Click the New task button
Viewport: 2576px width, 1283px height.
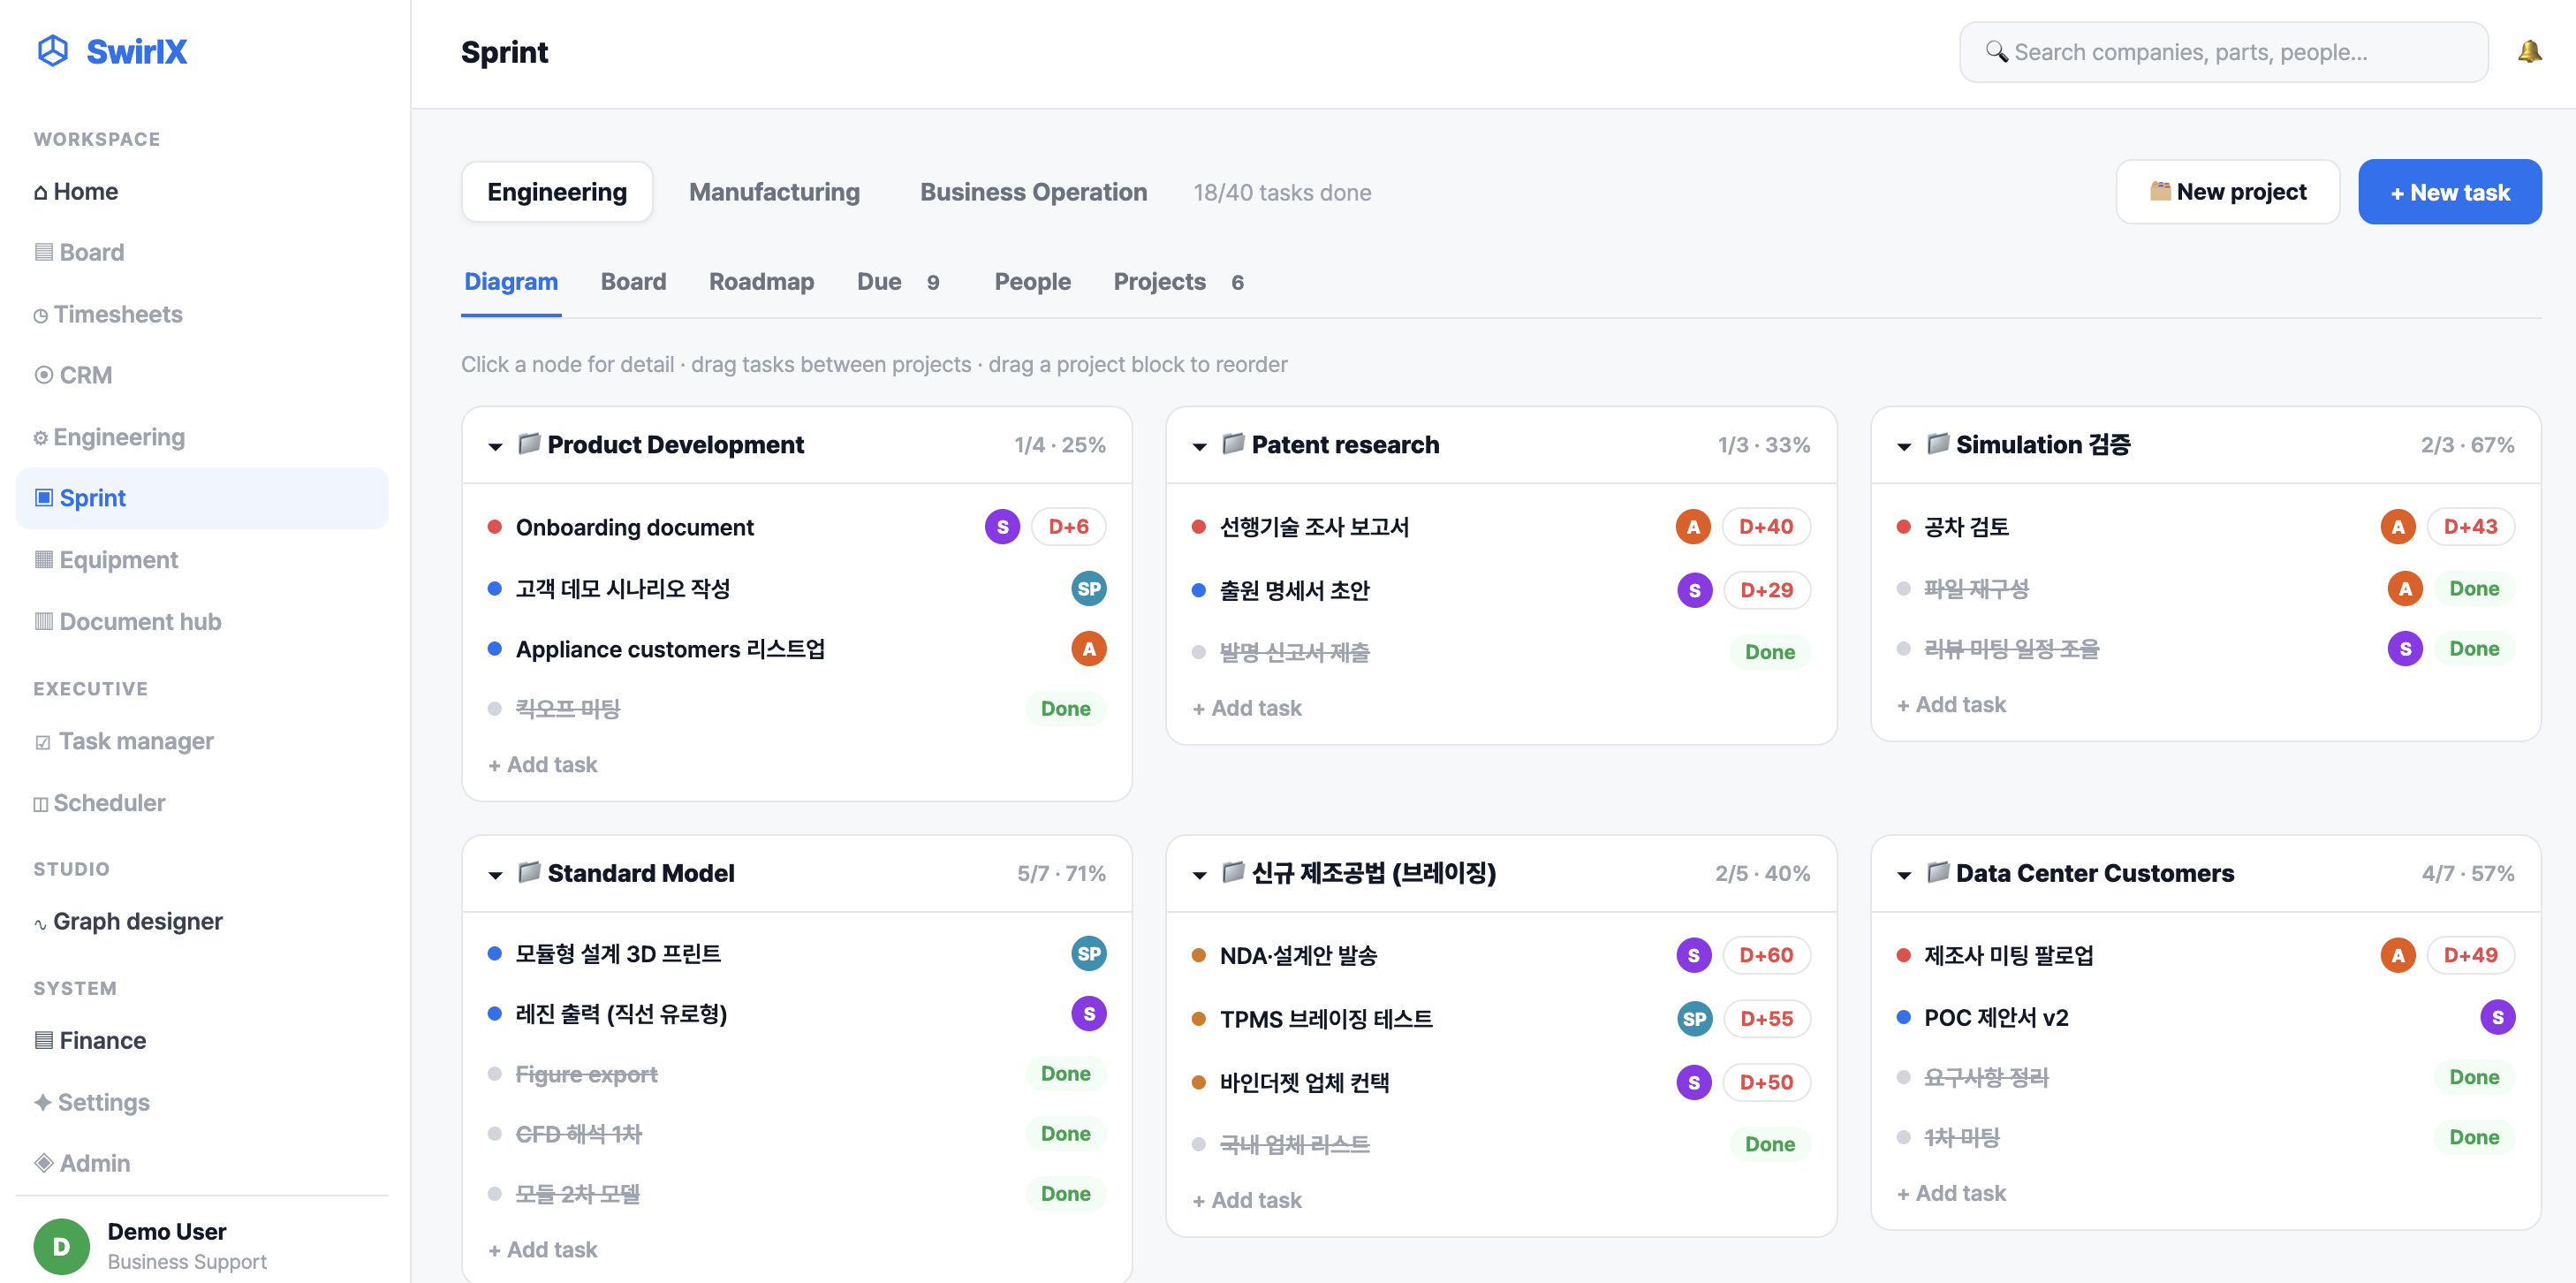tap(2449, 192)
